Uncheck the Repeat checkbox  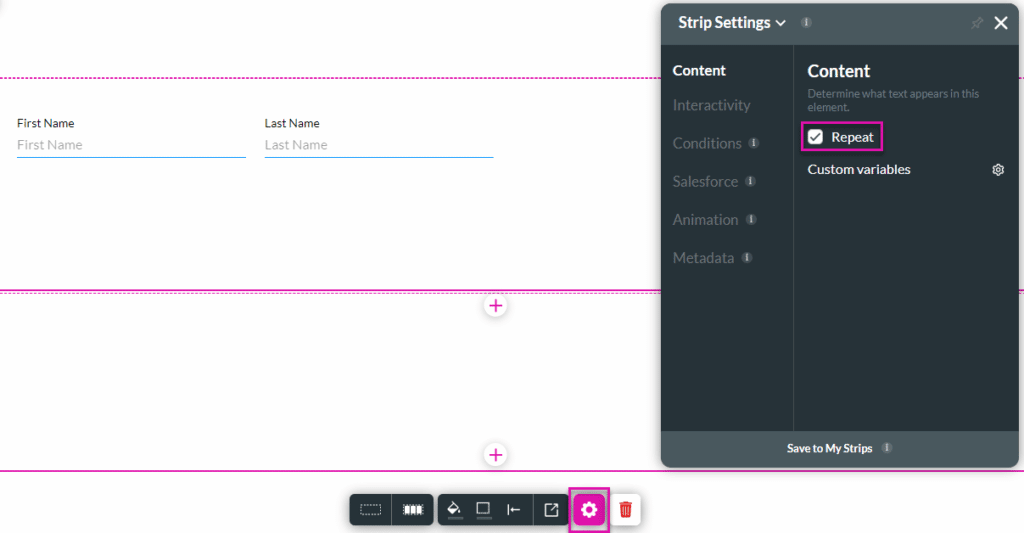(x=816, y=137)
